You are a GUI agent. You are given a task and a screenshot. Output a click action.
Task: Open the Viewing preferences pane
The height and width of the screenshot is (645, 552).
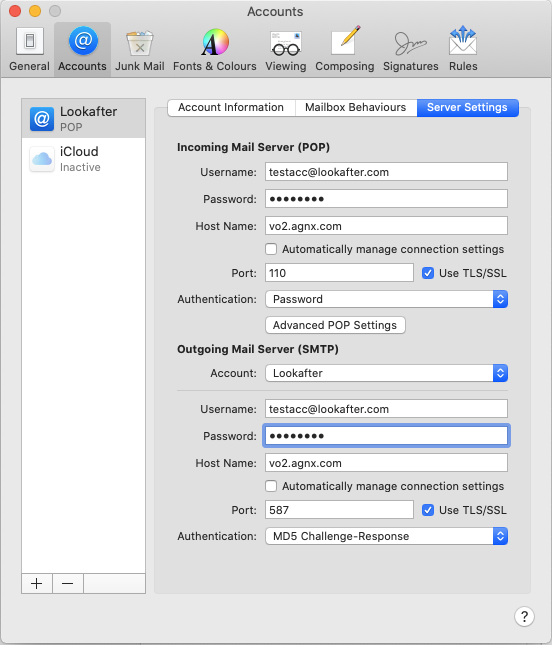(x=285, y=50)
